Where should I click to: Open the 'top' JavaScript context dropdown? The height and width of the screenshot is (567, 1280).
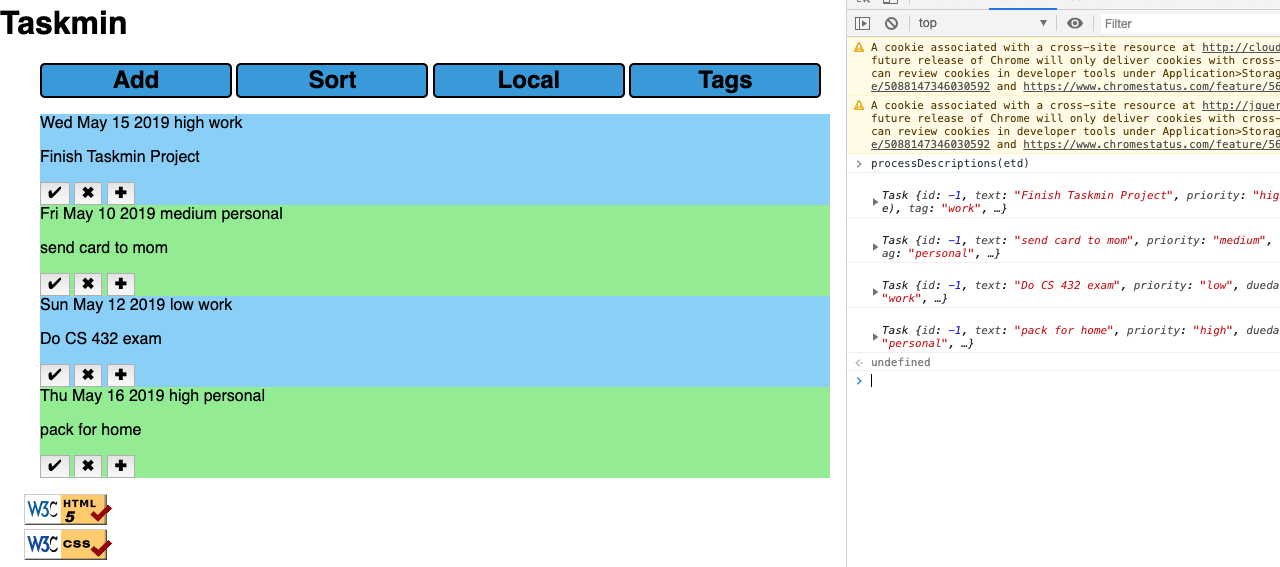(x=982, y=23)
